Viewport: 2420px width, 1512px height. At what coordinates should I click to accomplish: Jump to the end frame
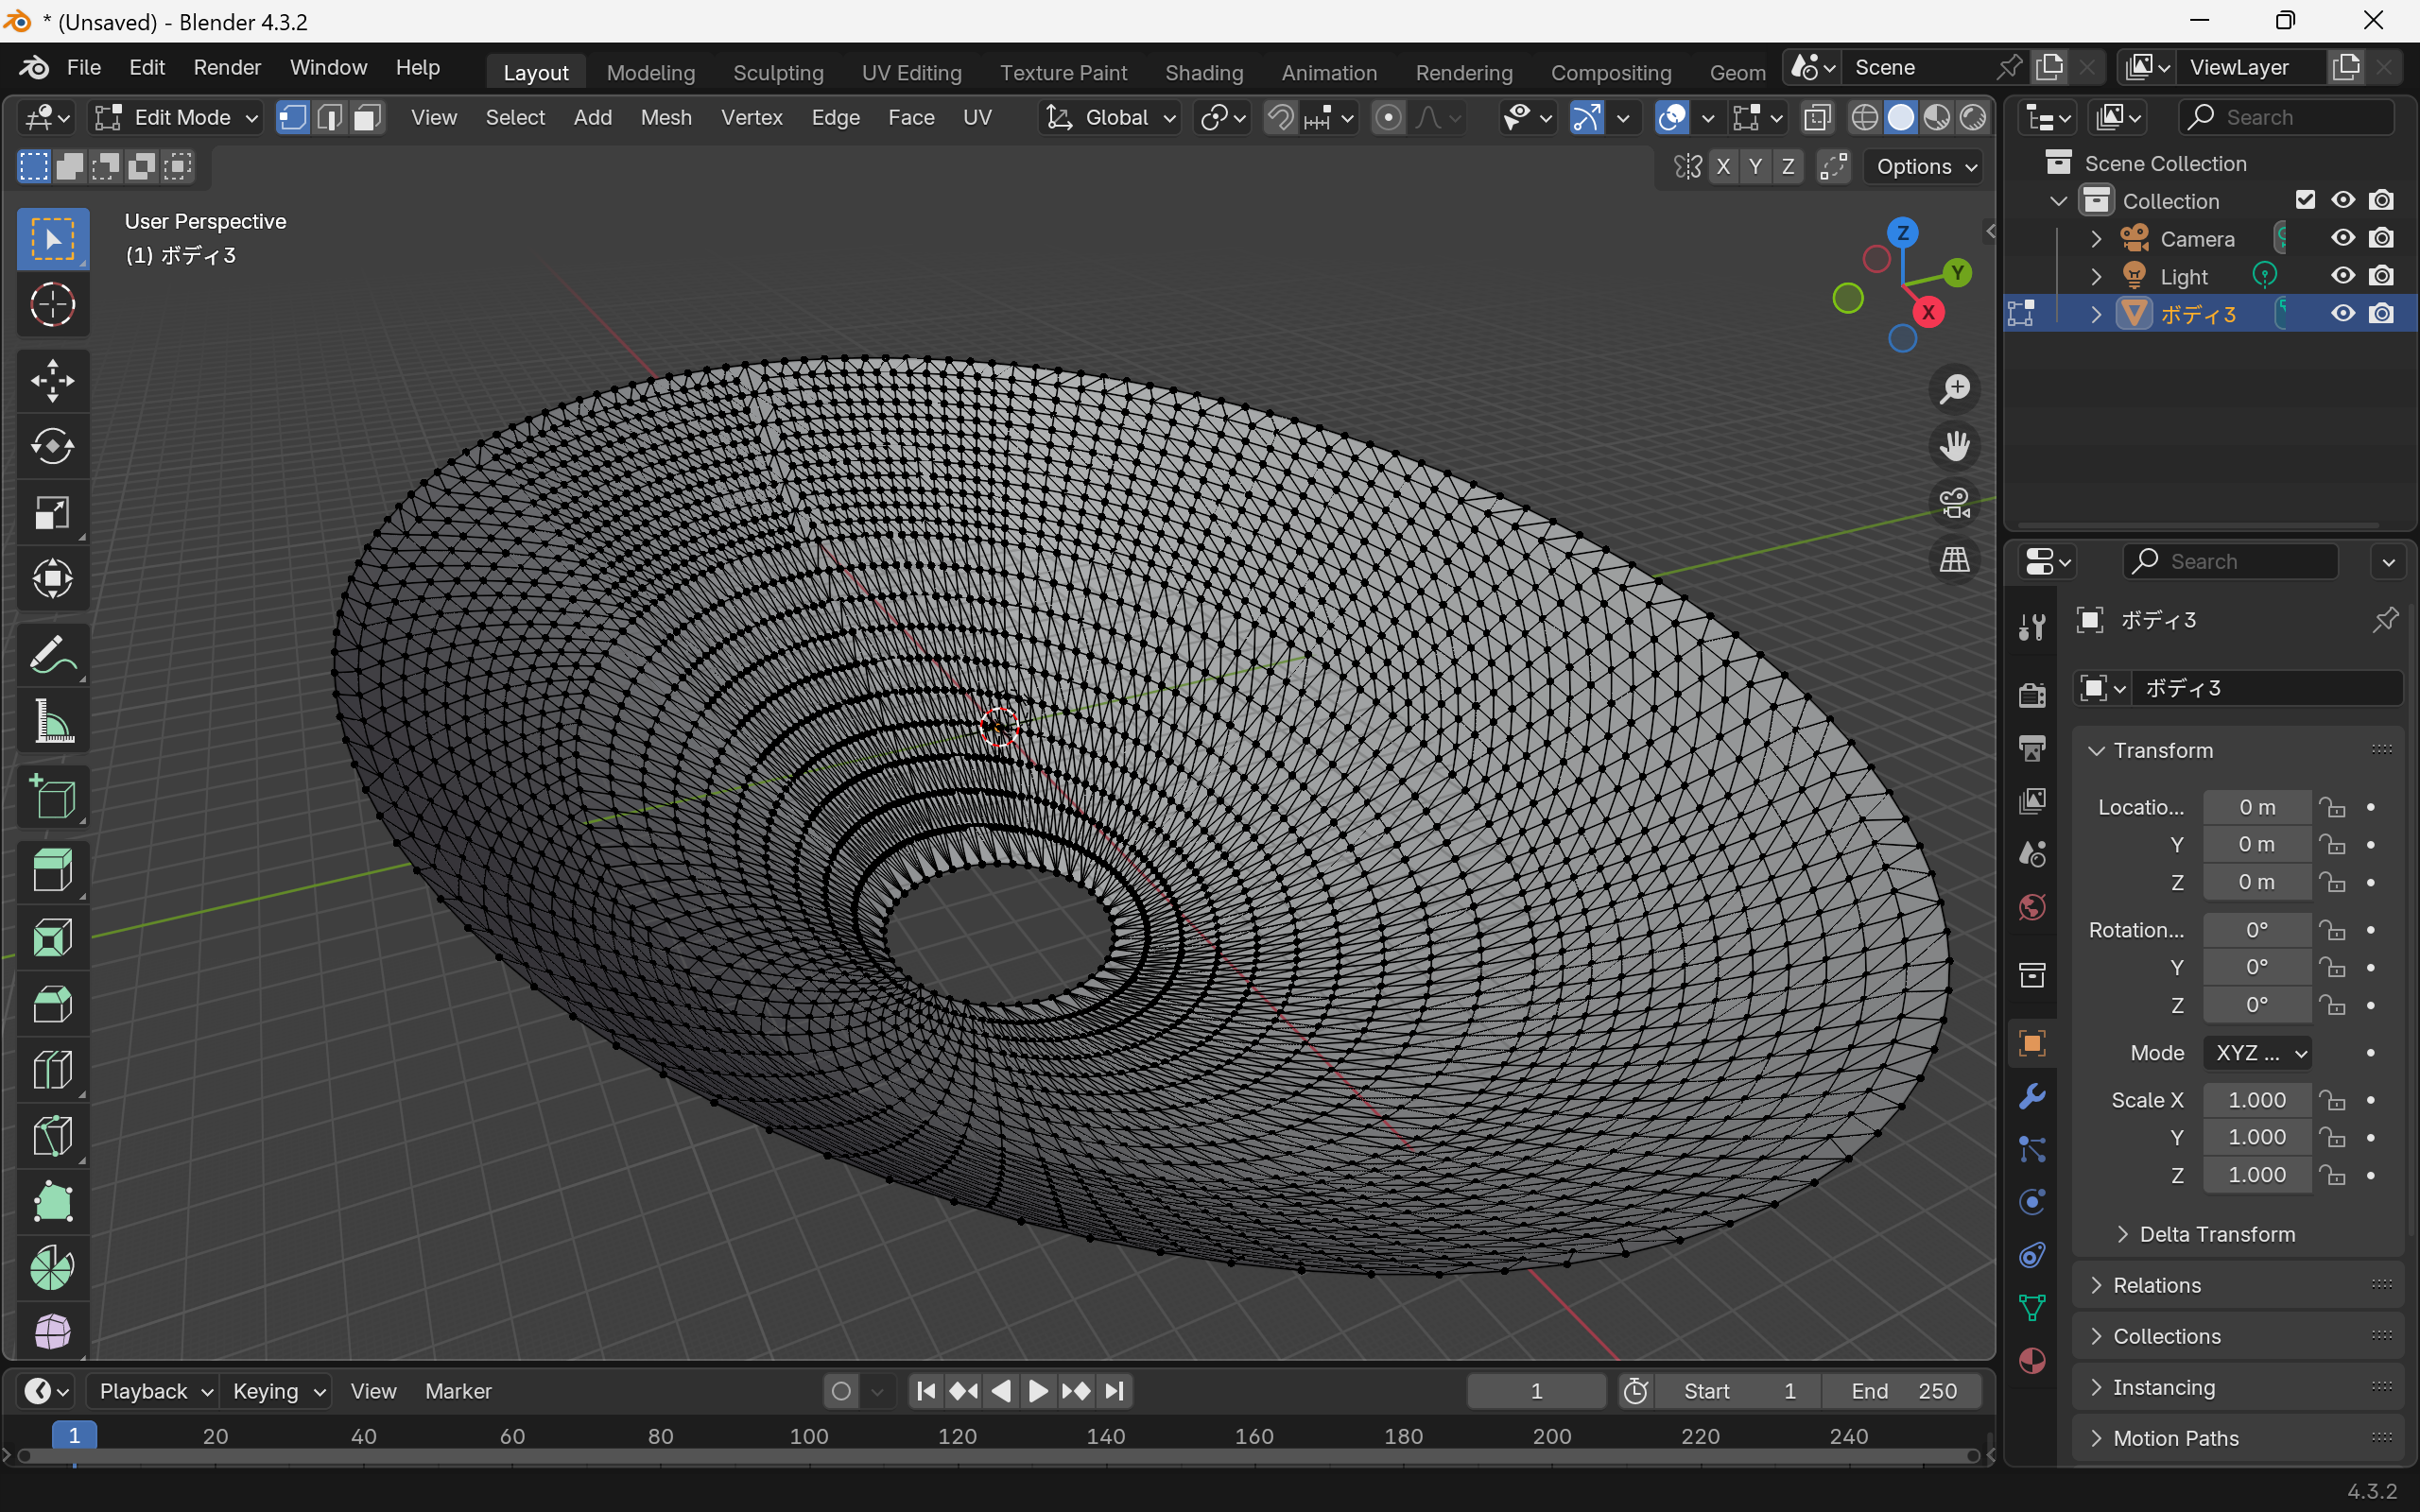pos(1115,1391)
